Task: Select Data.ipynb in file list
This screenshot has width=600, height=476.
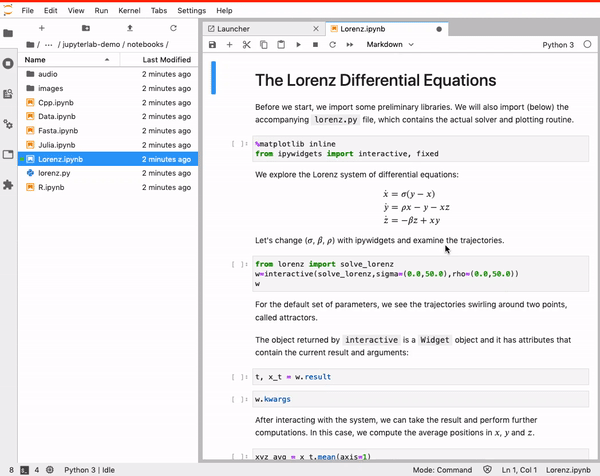Action: (108, 116)
